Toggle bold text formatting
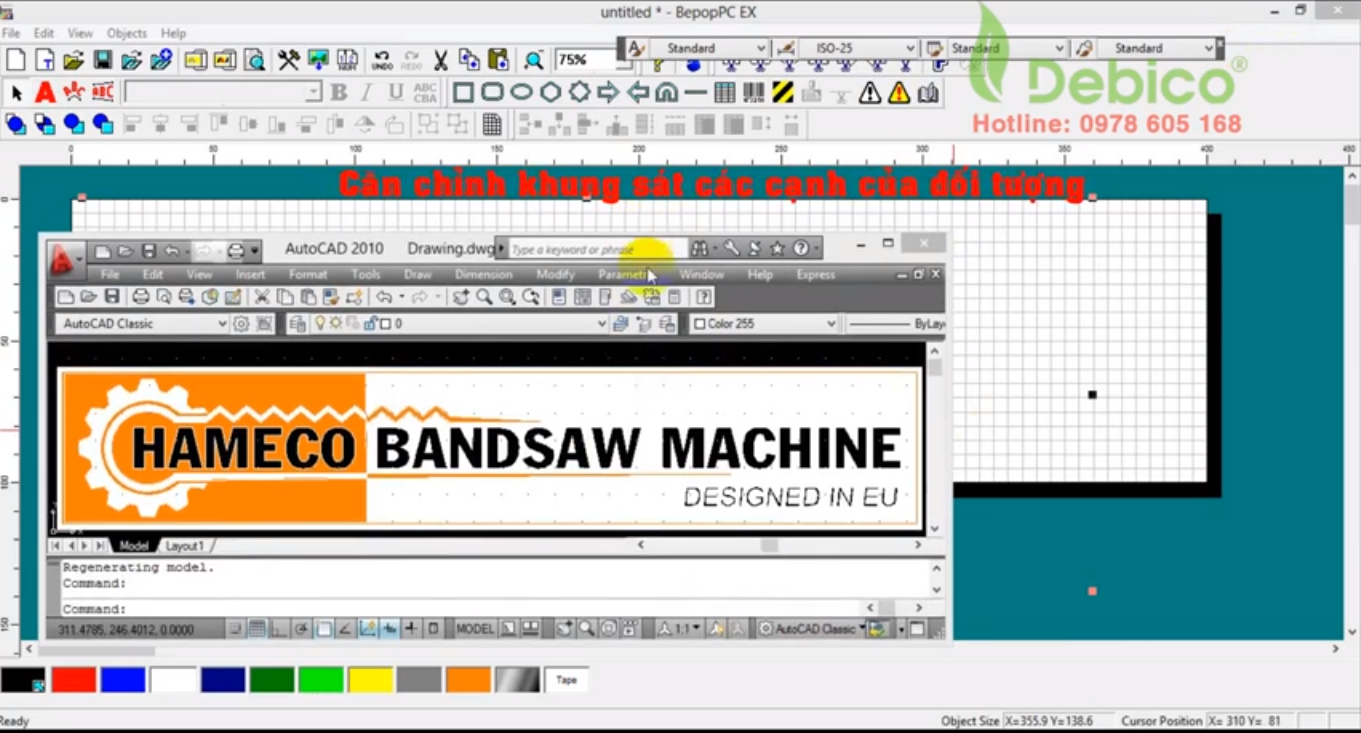 (x=339, y=93)
